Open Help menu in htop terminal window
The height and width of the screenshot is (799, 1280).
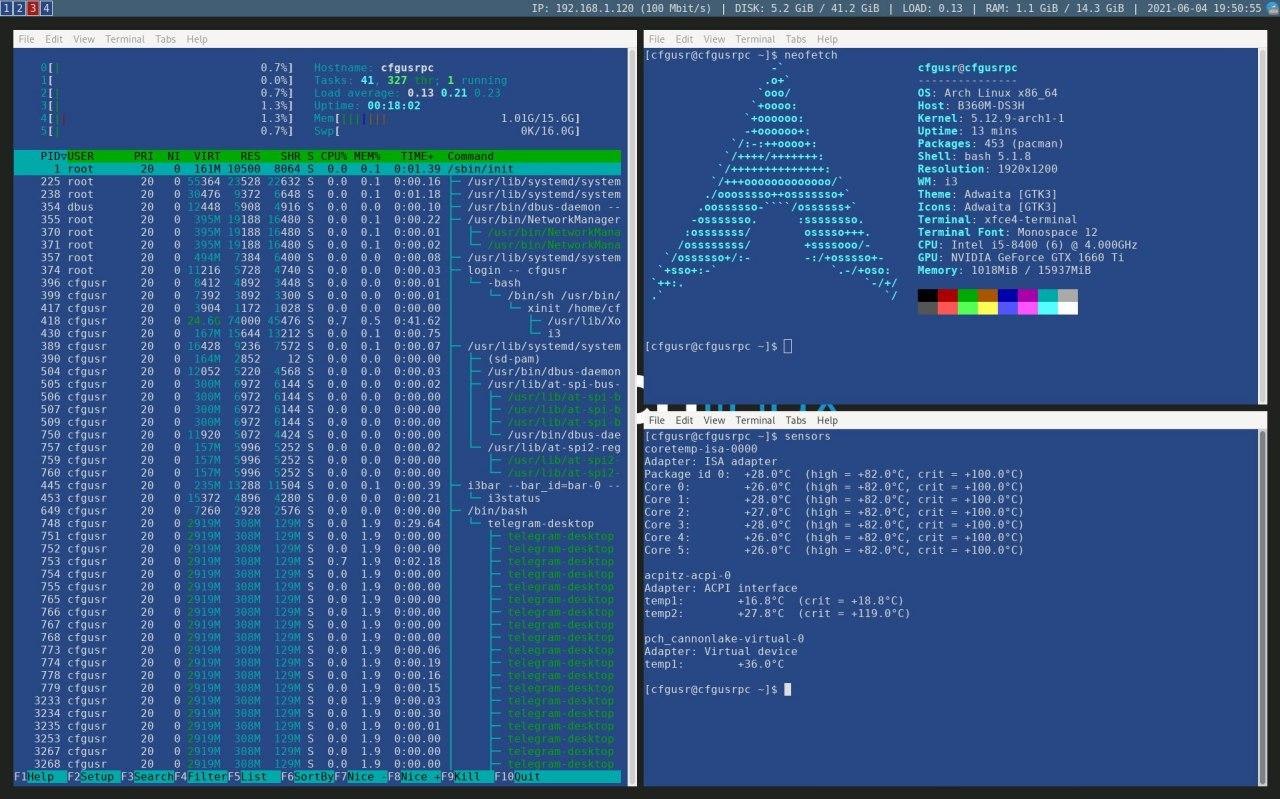197,39
